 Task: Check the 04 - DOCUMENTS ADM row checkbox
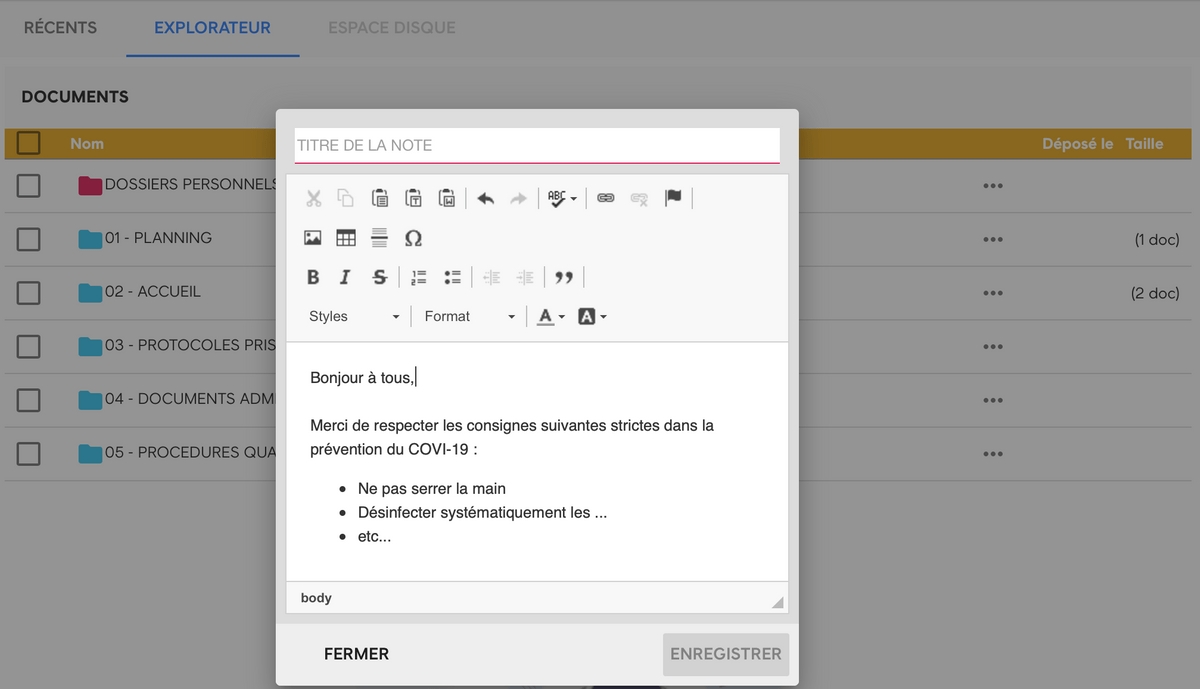pos(29,400)
